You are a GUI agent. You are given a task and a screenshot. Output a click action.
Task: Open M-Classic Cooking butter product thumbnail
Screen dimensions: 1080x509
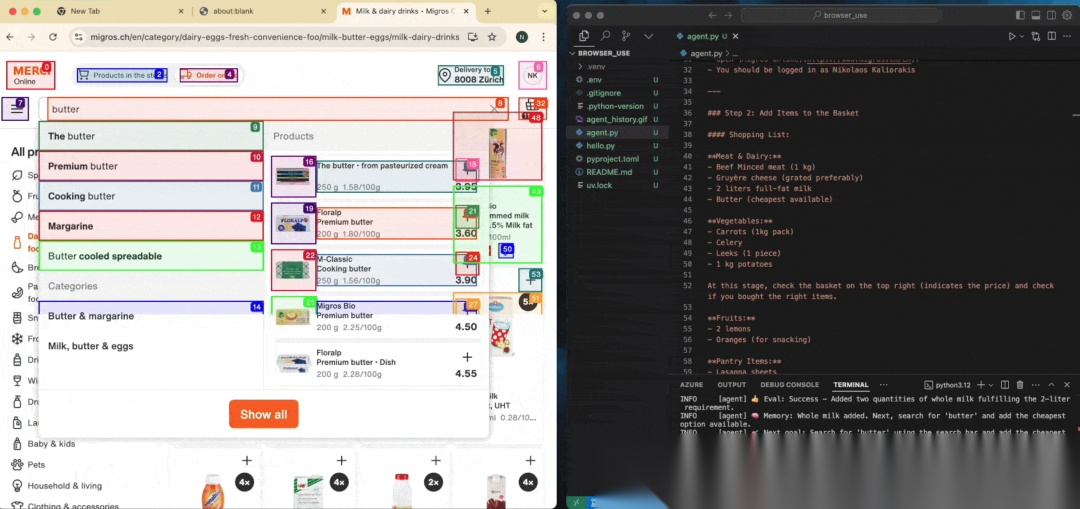[293, 270]
